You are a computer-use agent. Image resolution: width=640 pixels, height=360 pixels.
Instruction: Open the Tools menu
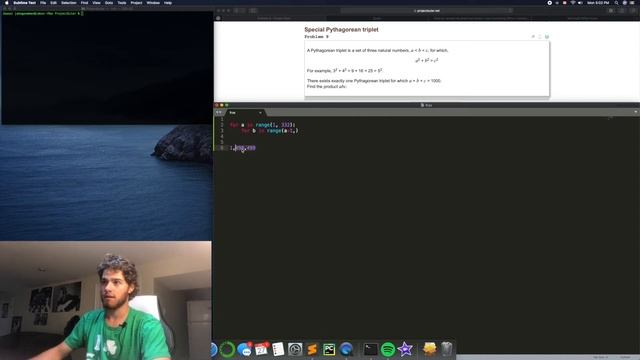tap(122, 2)
